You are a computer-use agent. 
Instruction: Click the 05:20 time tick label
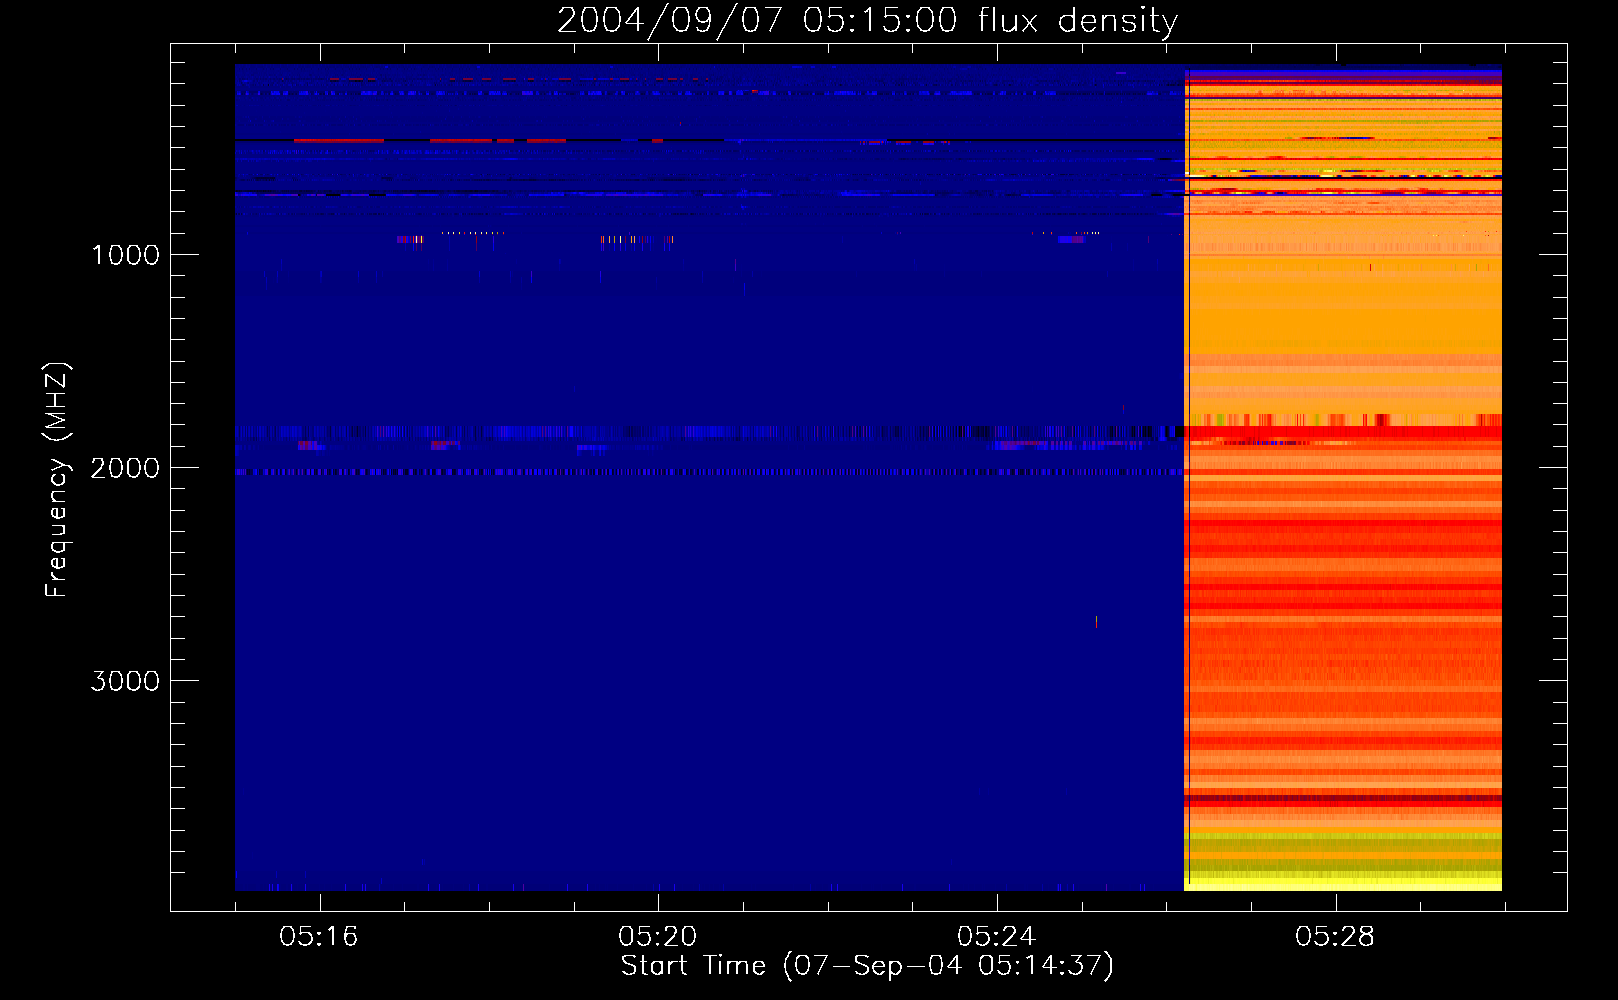click(658, 937)
